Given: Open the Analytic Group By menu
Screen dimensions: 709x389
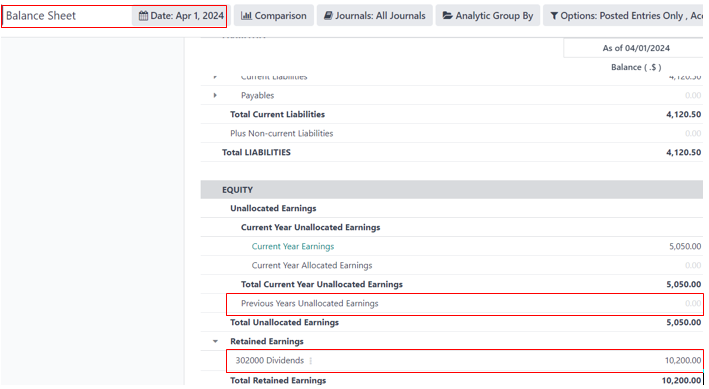Looking at the screenshot, I should point(487,16).
